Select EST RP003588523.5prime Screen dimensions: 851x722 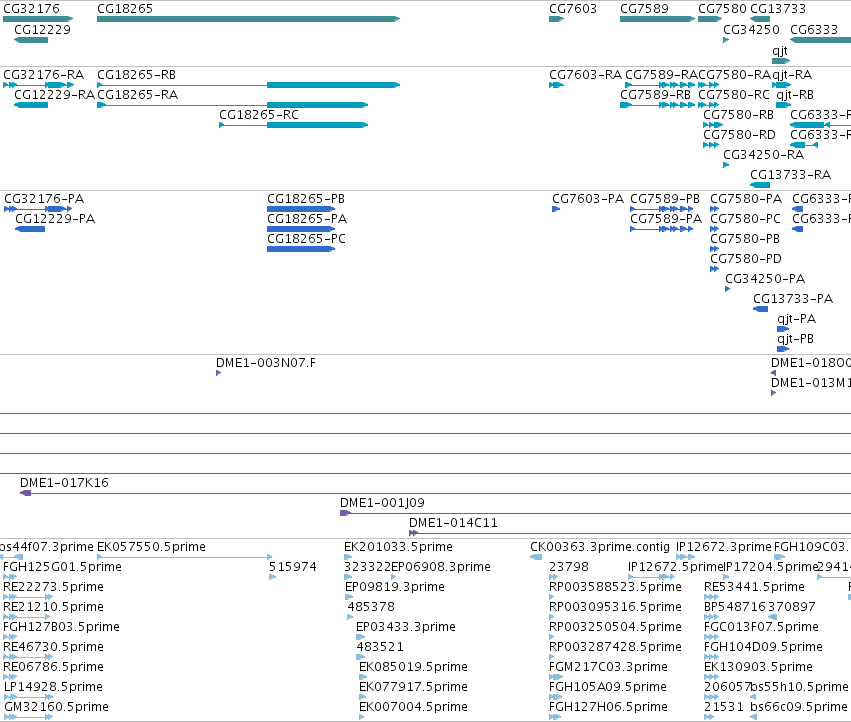(x=552, y=597)
